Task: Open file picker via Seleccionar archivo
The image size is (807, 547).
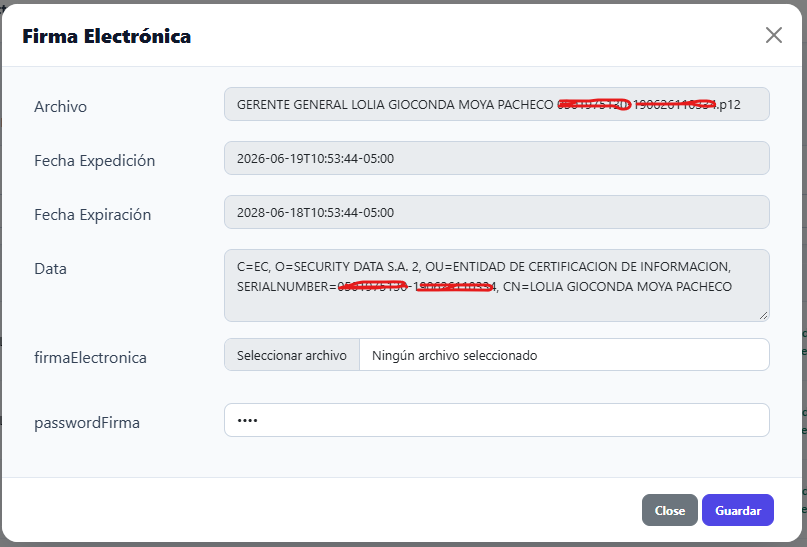Action: (292, 355)
